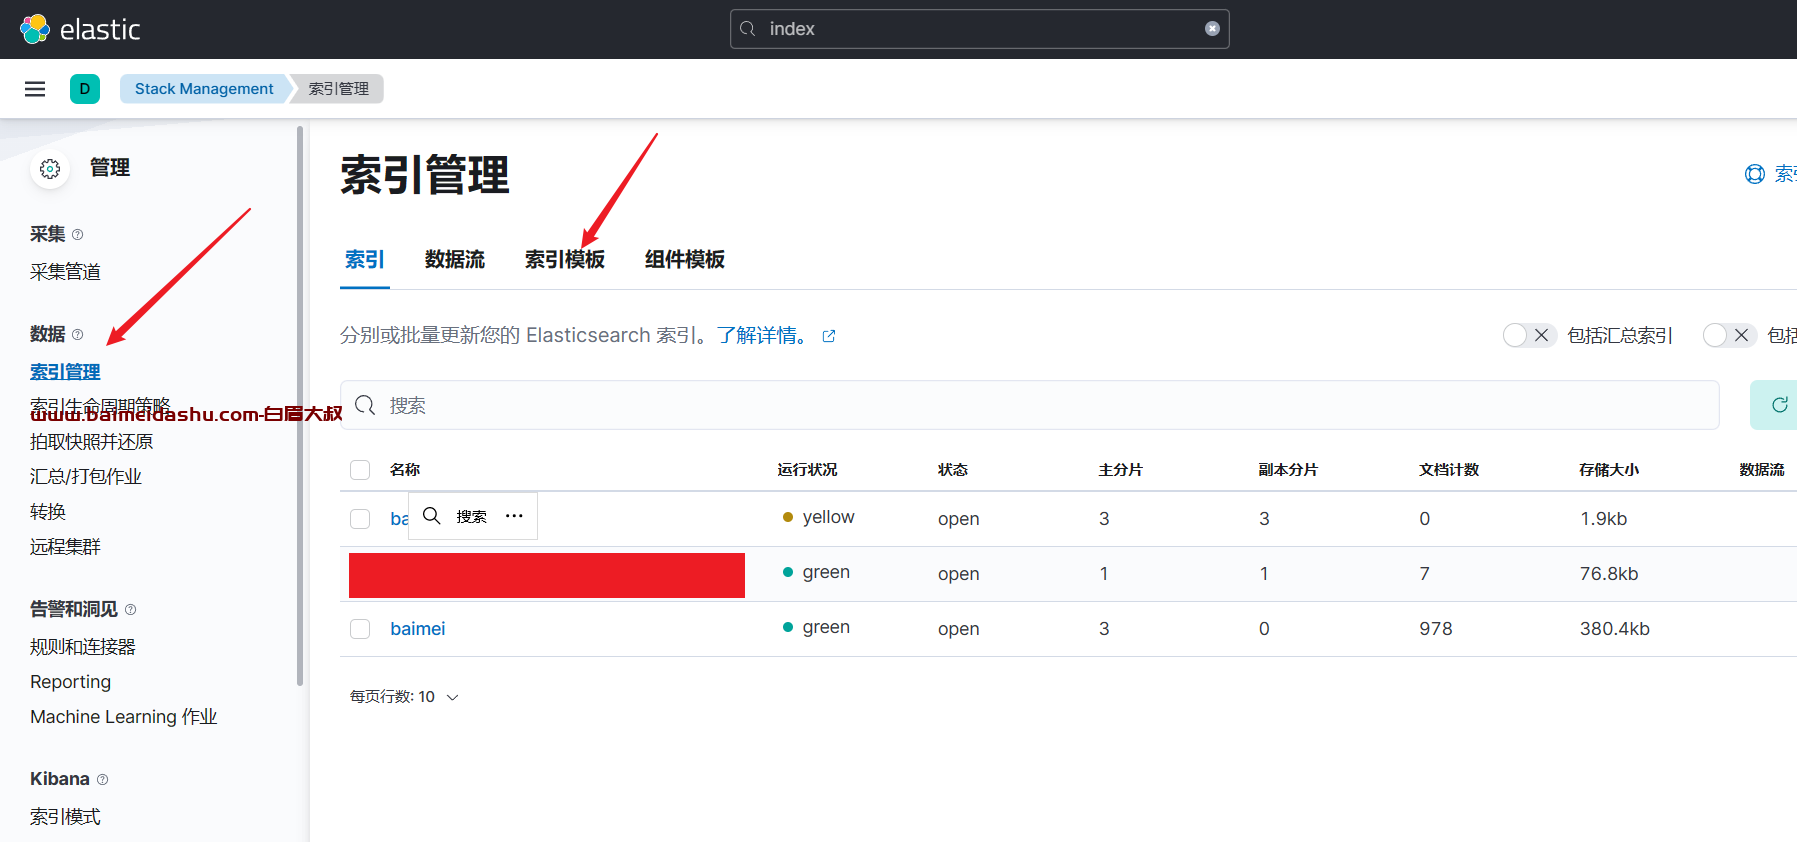The width and height of the screenshot is (1797, 842).
Task: Open the hamburger navigation menu
Action: click(35, 89)
